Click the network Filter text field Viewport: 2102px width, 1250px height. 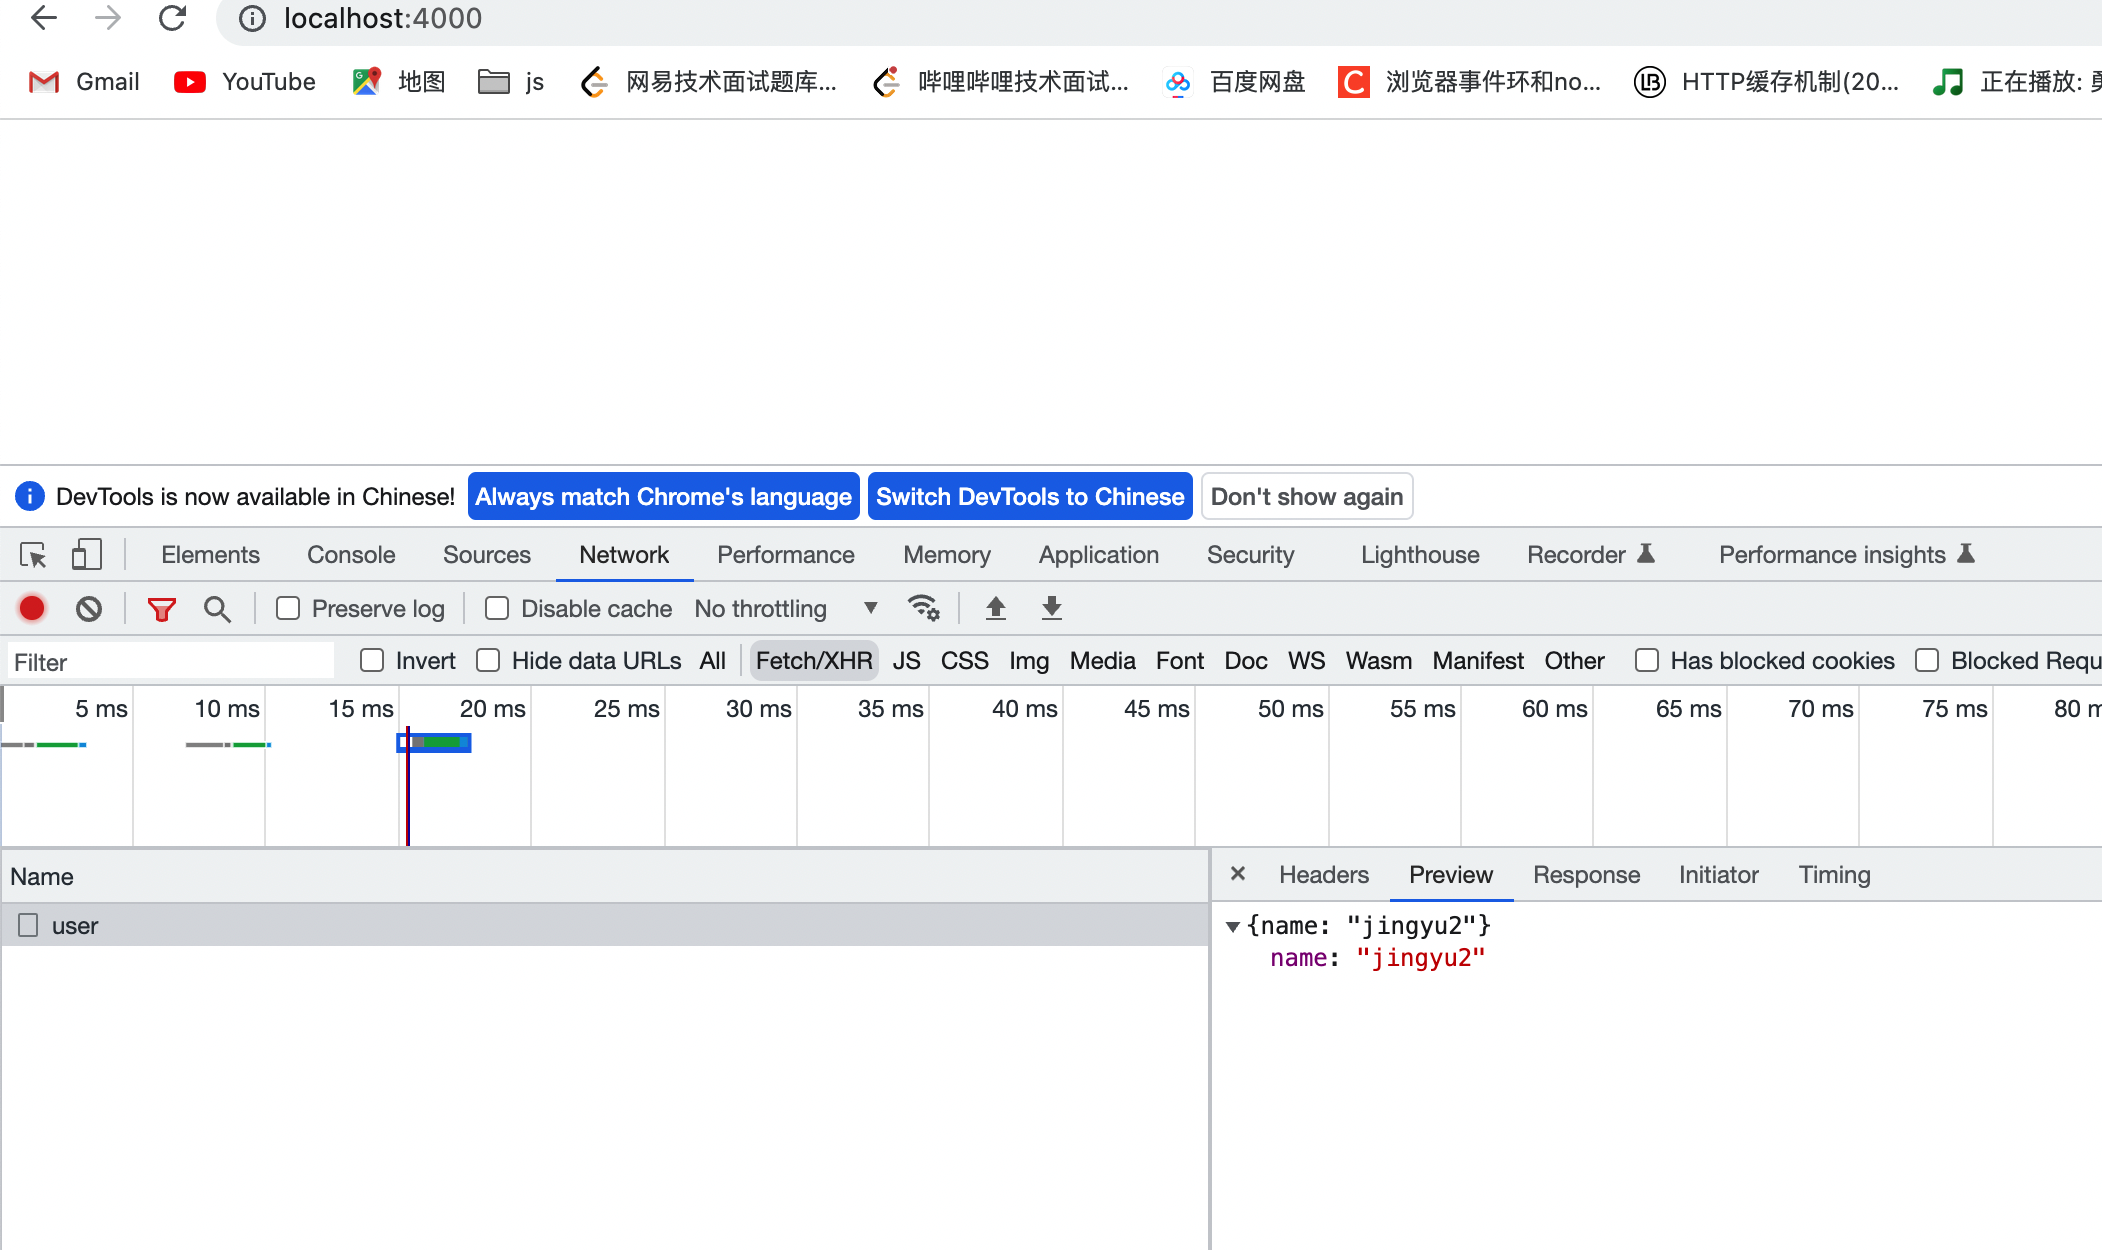click(170, 662)
